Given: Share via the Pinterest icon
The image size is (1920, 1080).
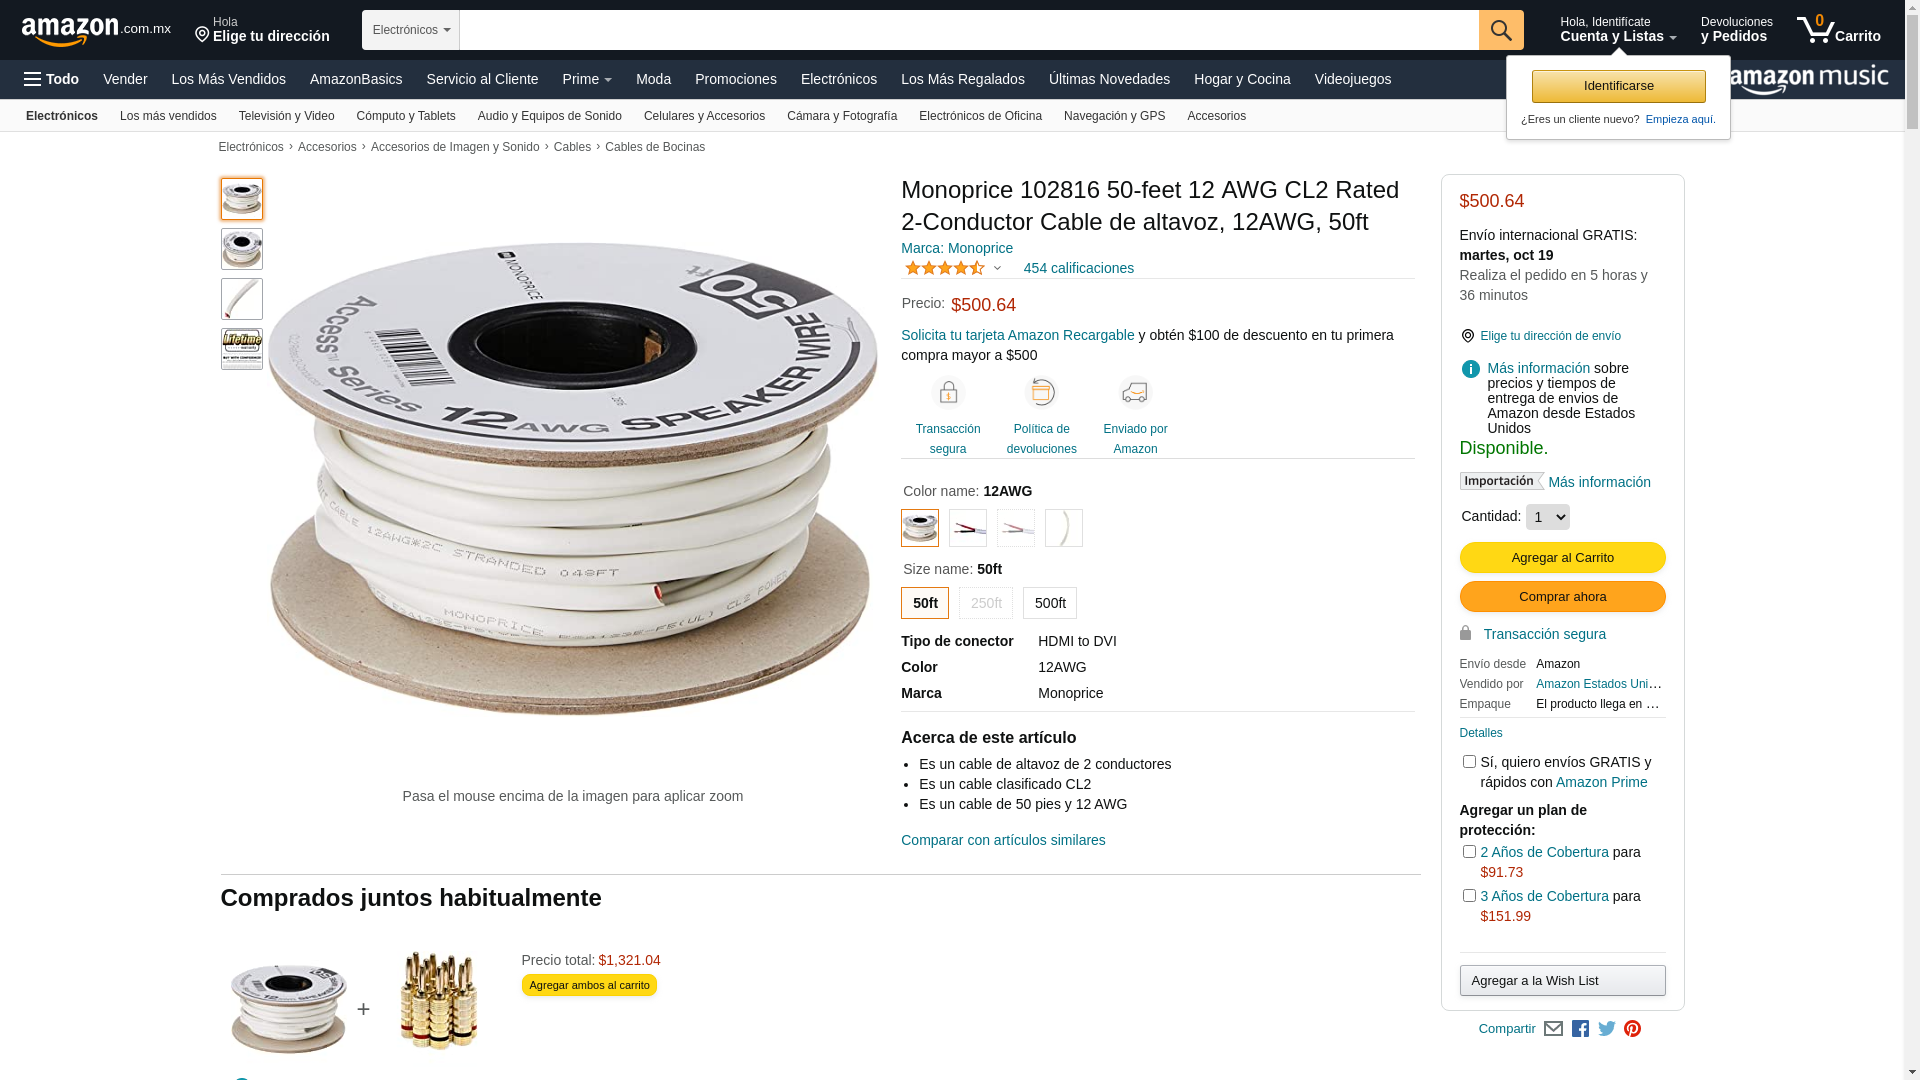Looking at the screenshot, I should click(1632, 1029).
